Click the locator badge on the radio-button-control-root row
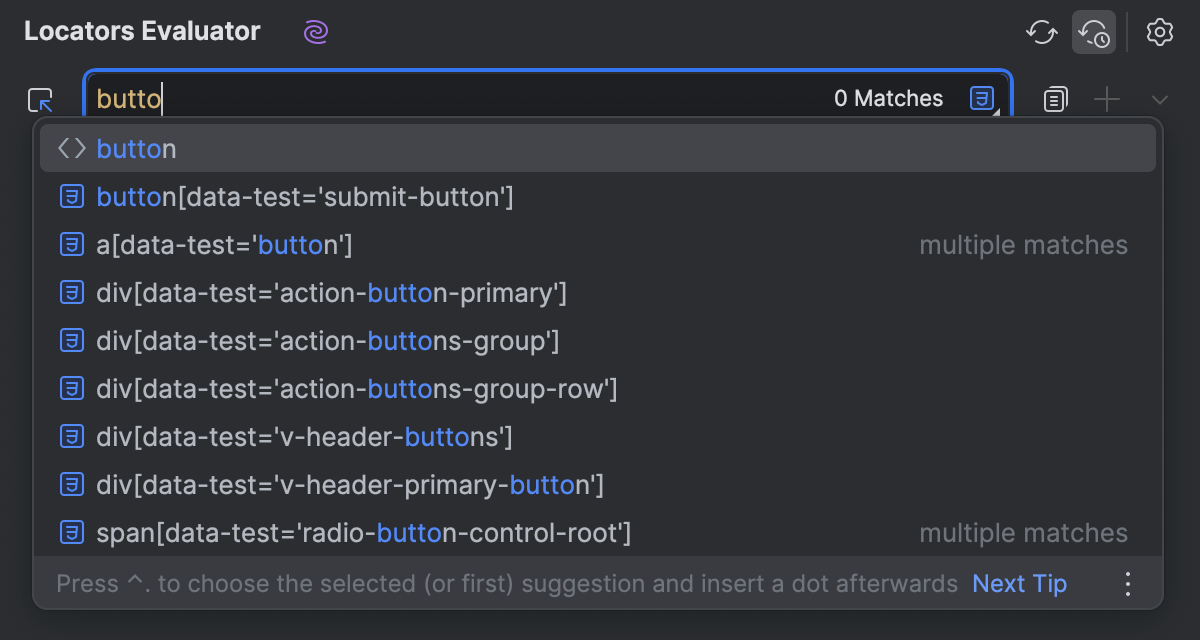The width and height of the screenshot is (1200, 640). point(71,533)
